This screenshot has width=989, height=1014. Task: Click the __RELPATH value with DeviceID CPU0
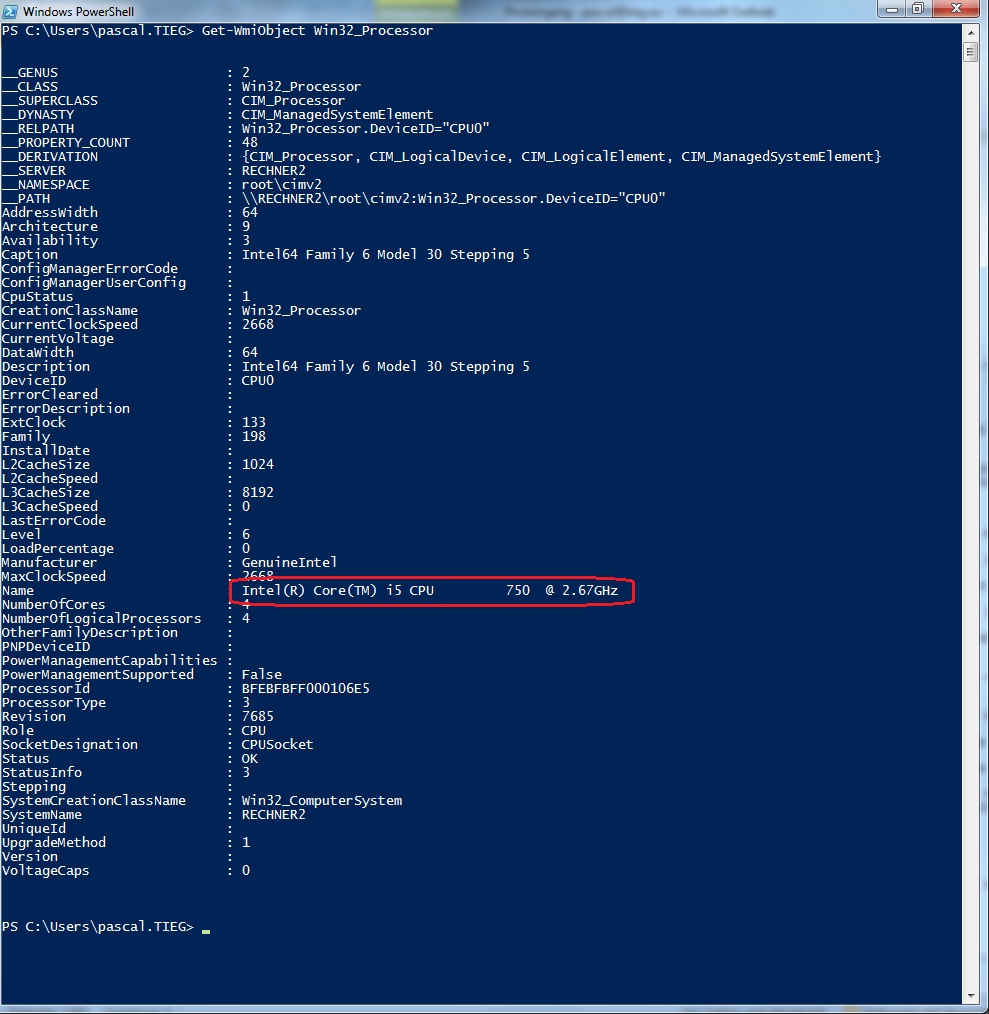(x=365, y=129)
